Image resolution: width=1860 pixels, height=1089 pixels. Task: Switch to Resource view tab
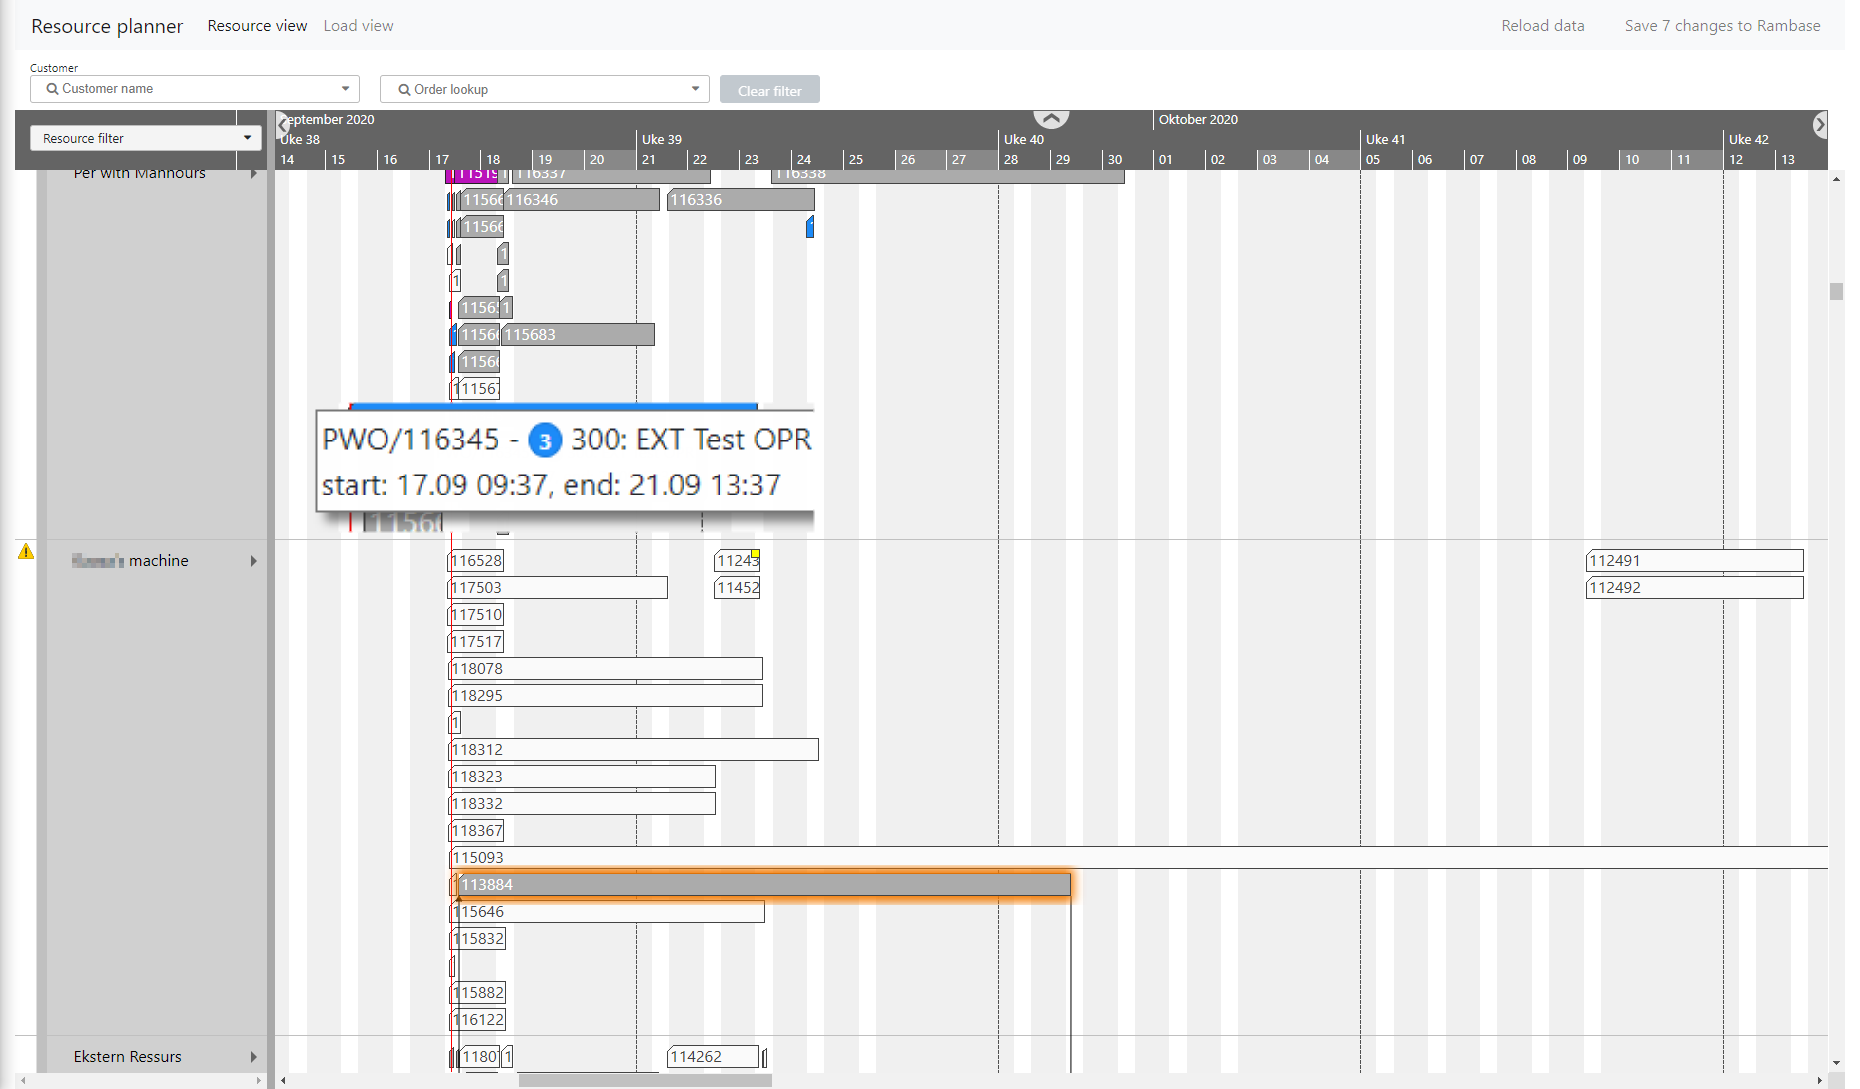pyautogui.click(x=257, y=26)
